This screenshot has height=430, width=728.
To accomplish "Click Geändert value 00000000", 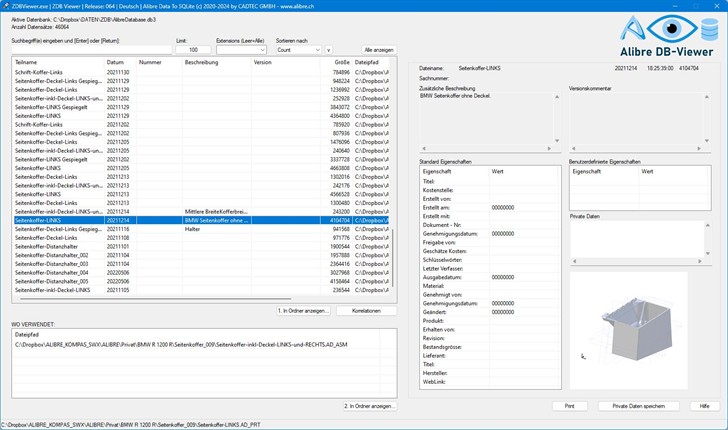I will [x=503, y=312].
